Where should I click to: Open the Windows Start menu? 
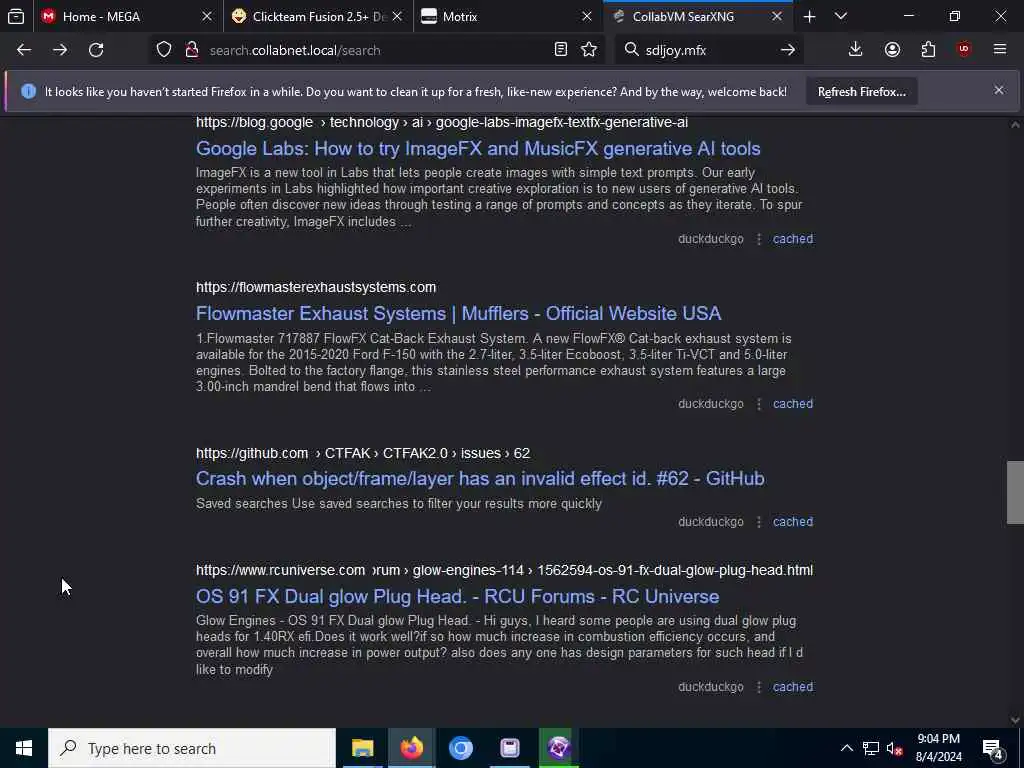click(24, 748)
